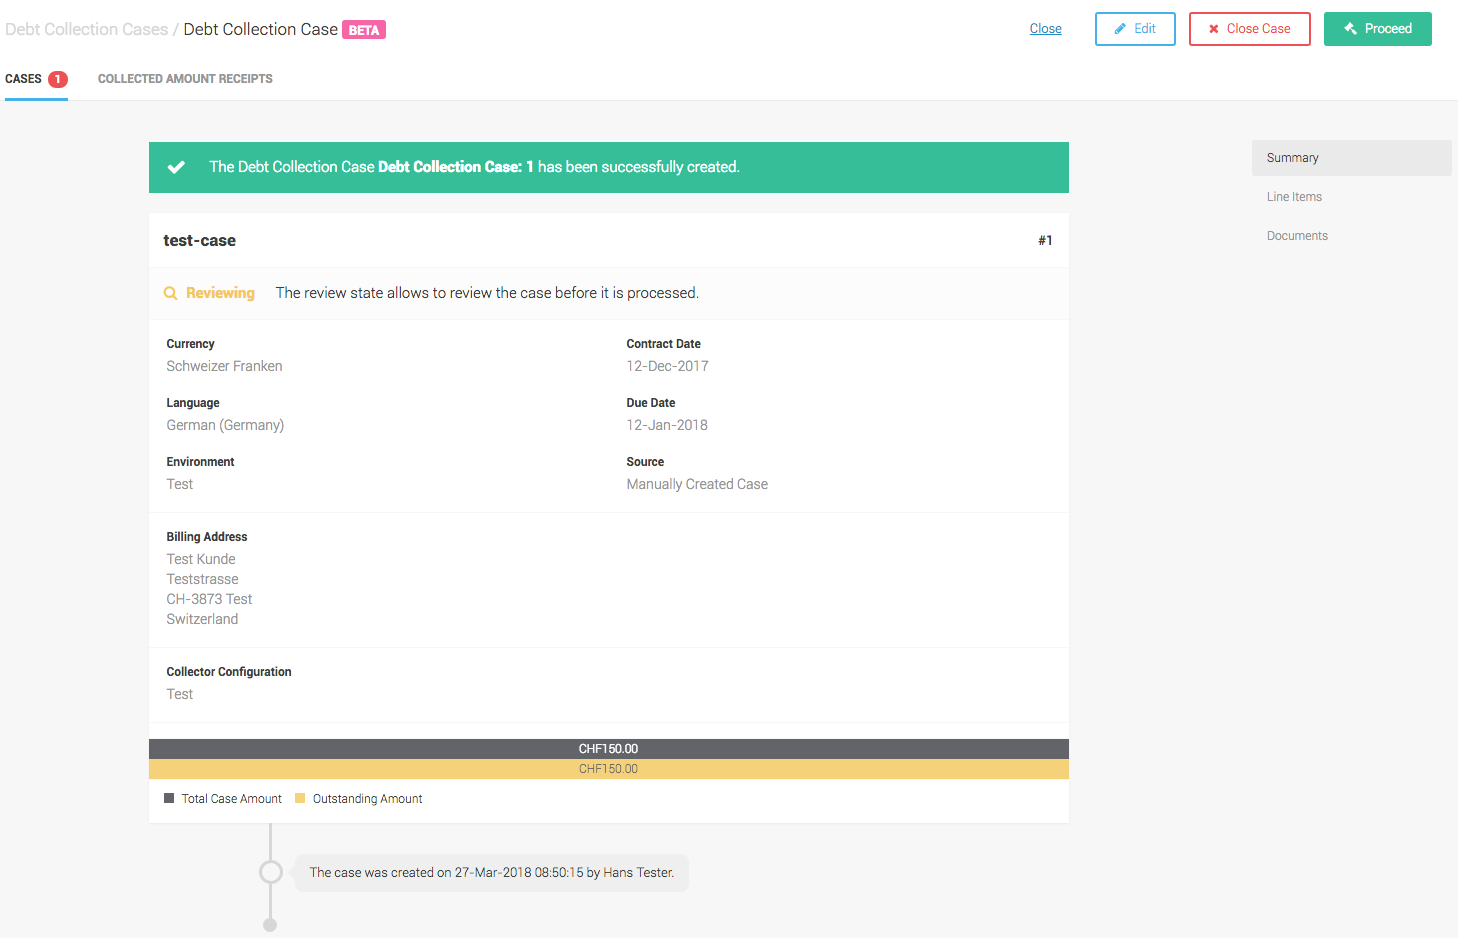Select the Cases tab
1458x938 pixels.
[x=24, y=79]
